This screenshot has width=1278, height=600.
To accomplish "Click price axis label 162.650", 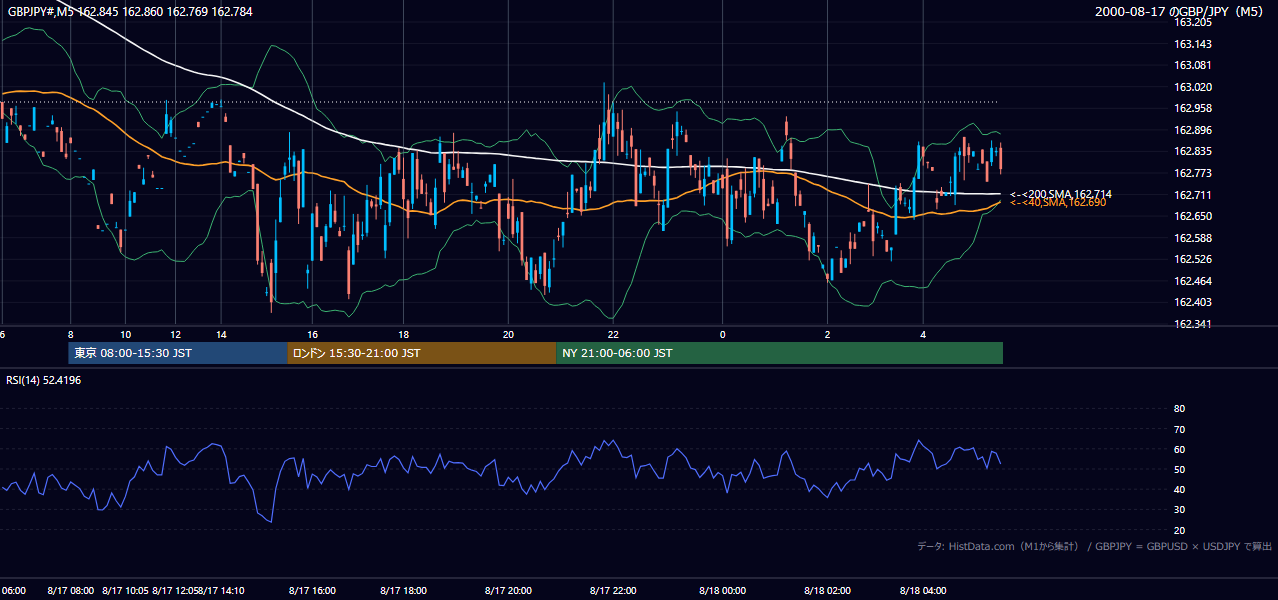I will point(1192,216).
